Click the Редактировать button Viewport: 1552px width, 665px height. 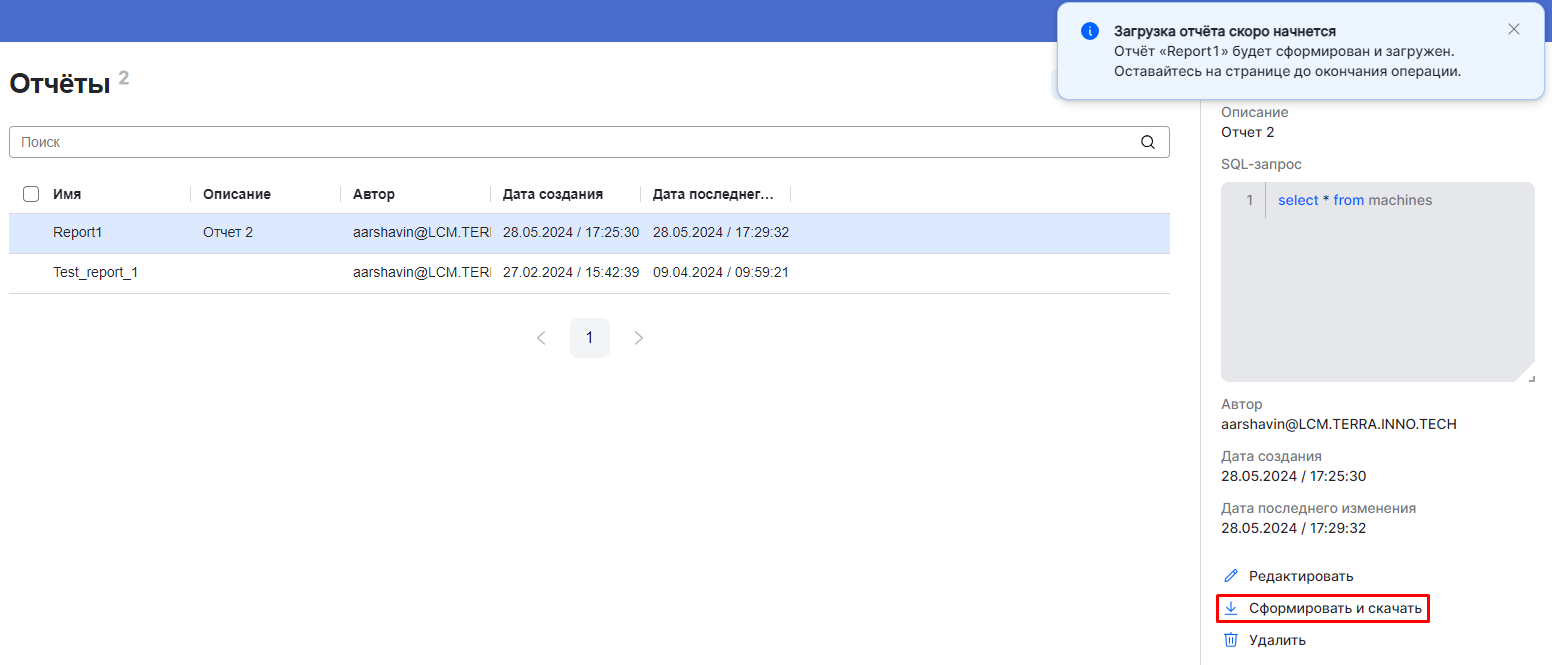click(1300, 576)
